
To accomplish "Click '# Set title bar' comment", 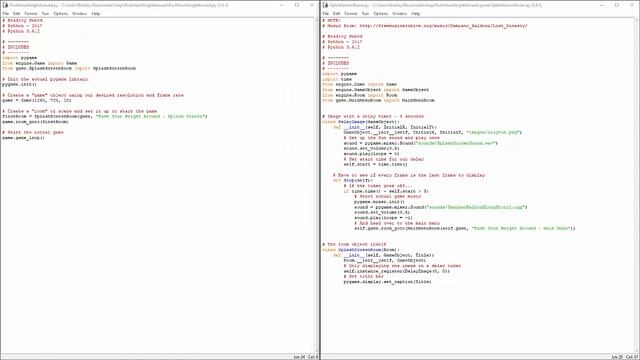I will 364,276.
